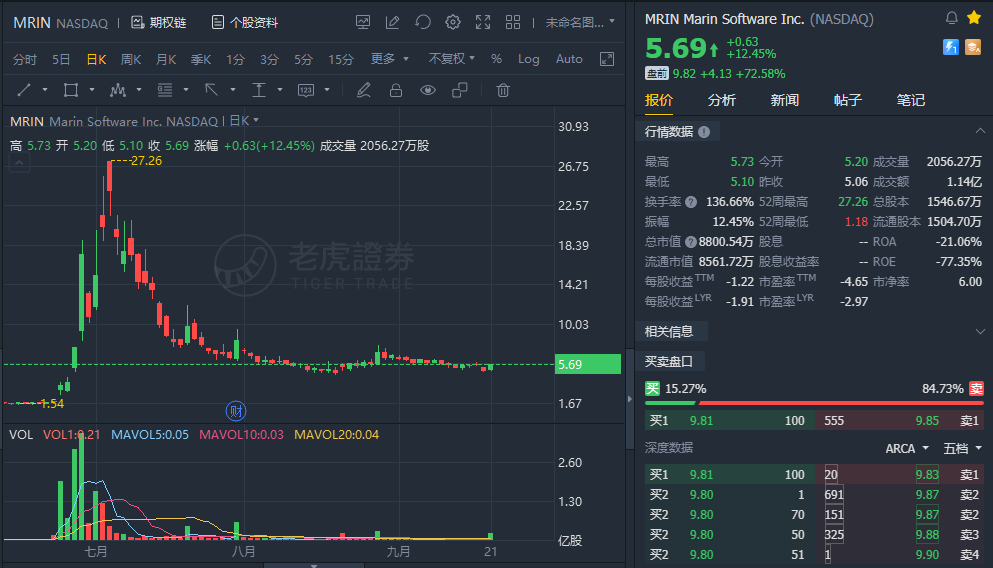993x568 pixels.
Task: Open the 个股资料 stock profile button
Action: coord(244,23)
